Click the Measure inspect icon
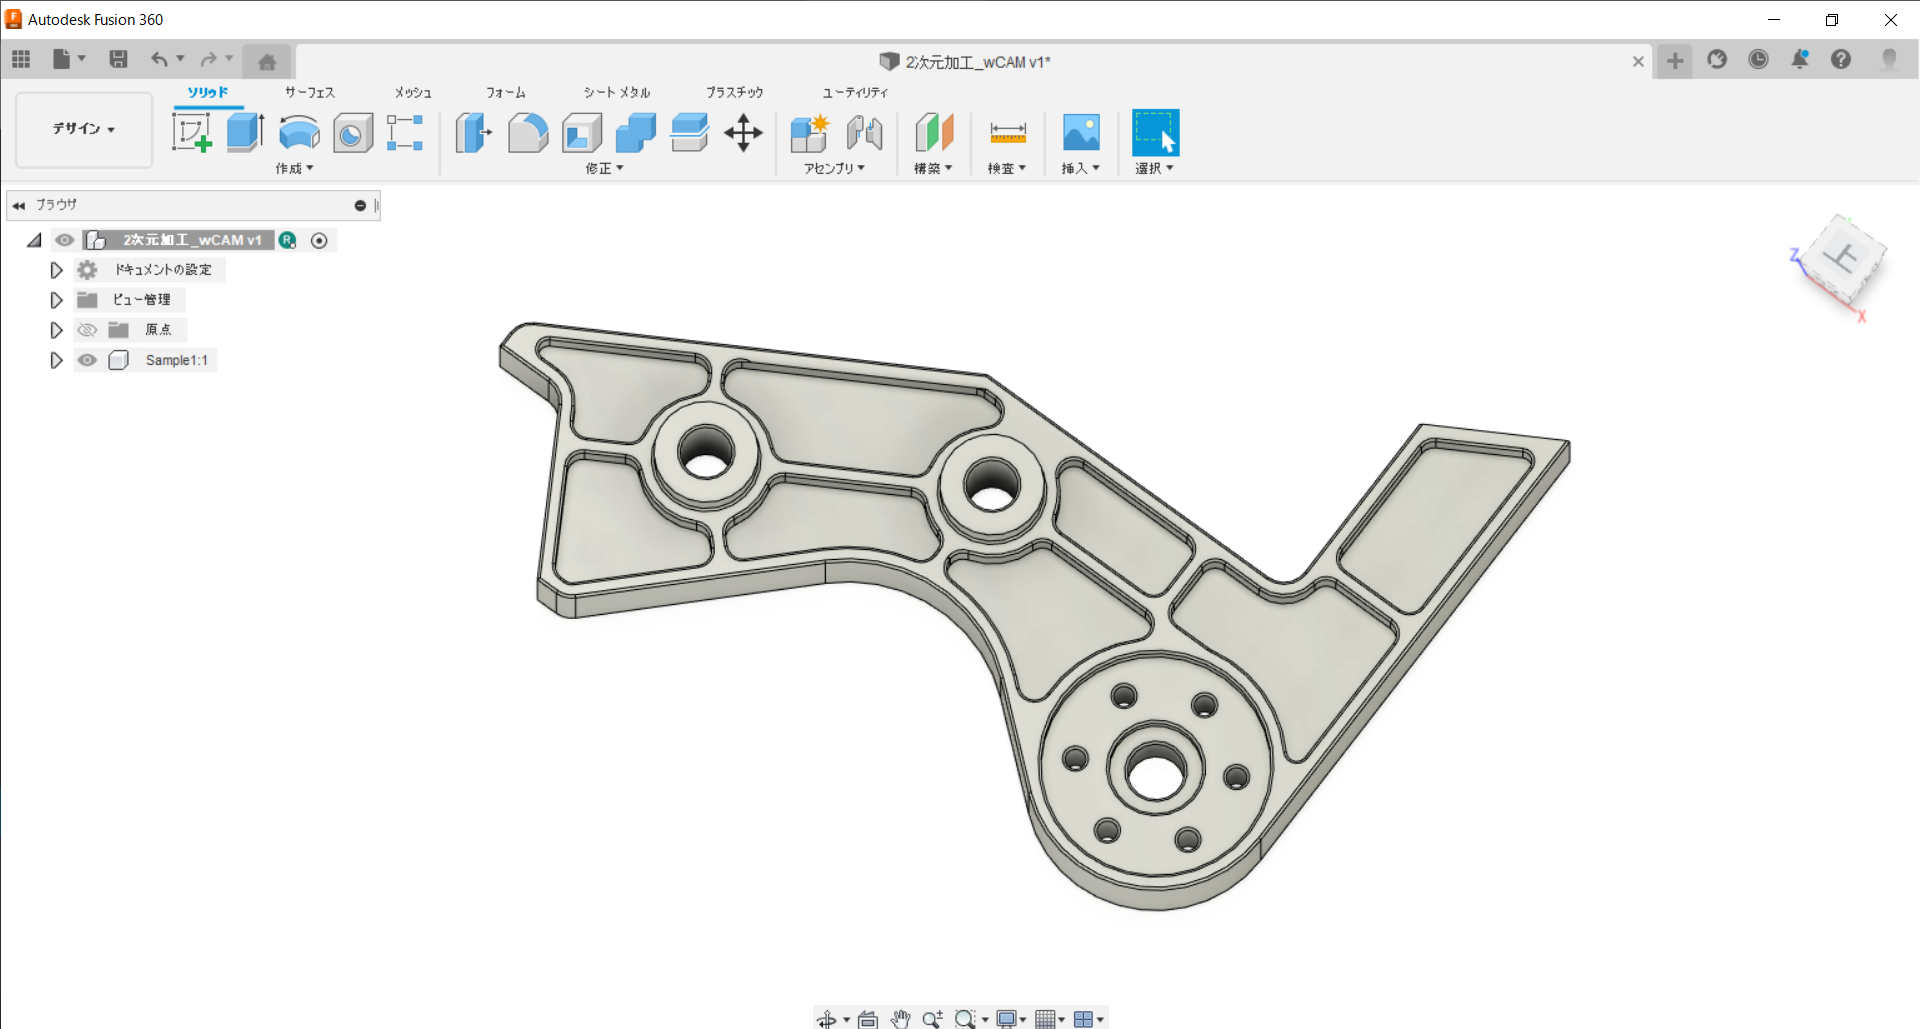The width and height of the screenshot is (1920, 1029). pos(1007,132)
